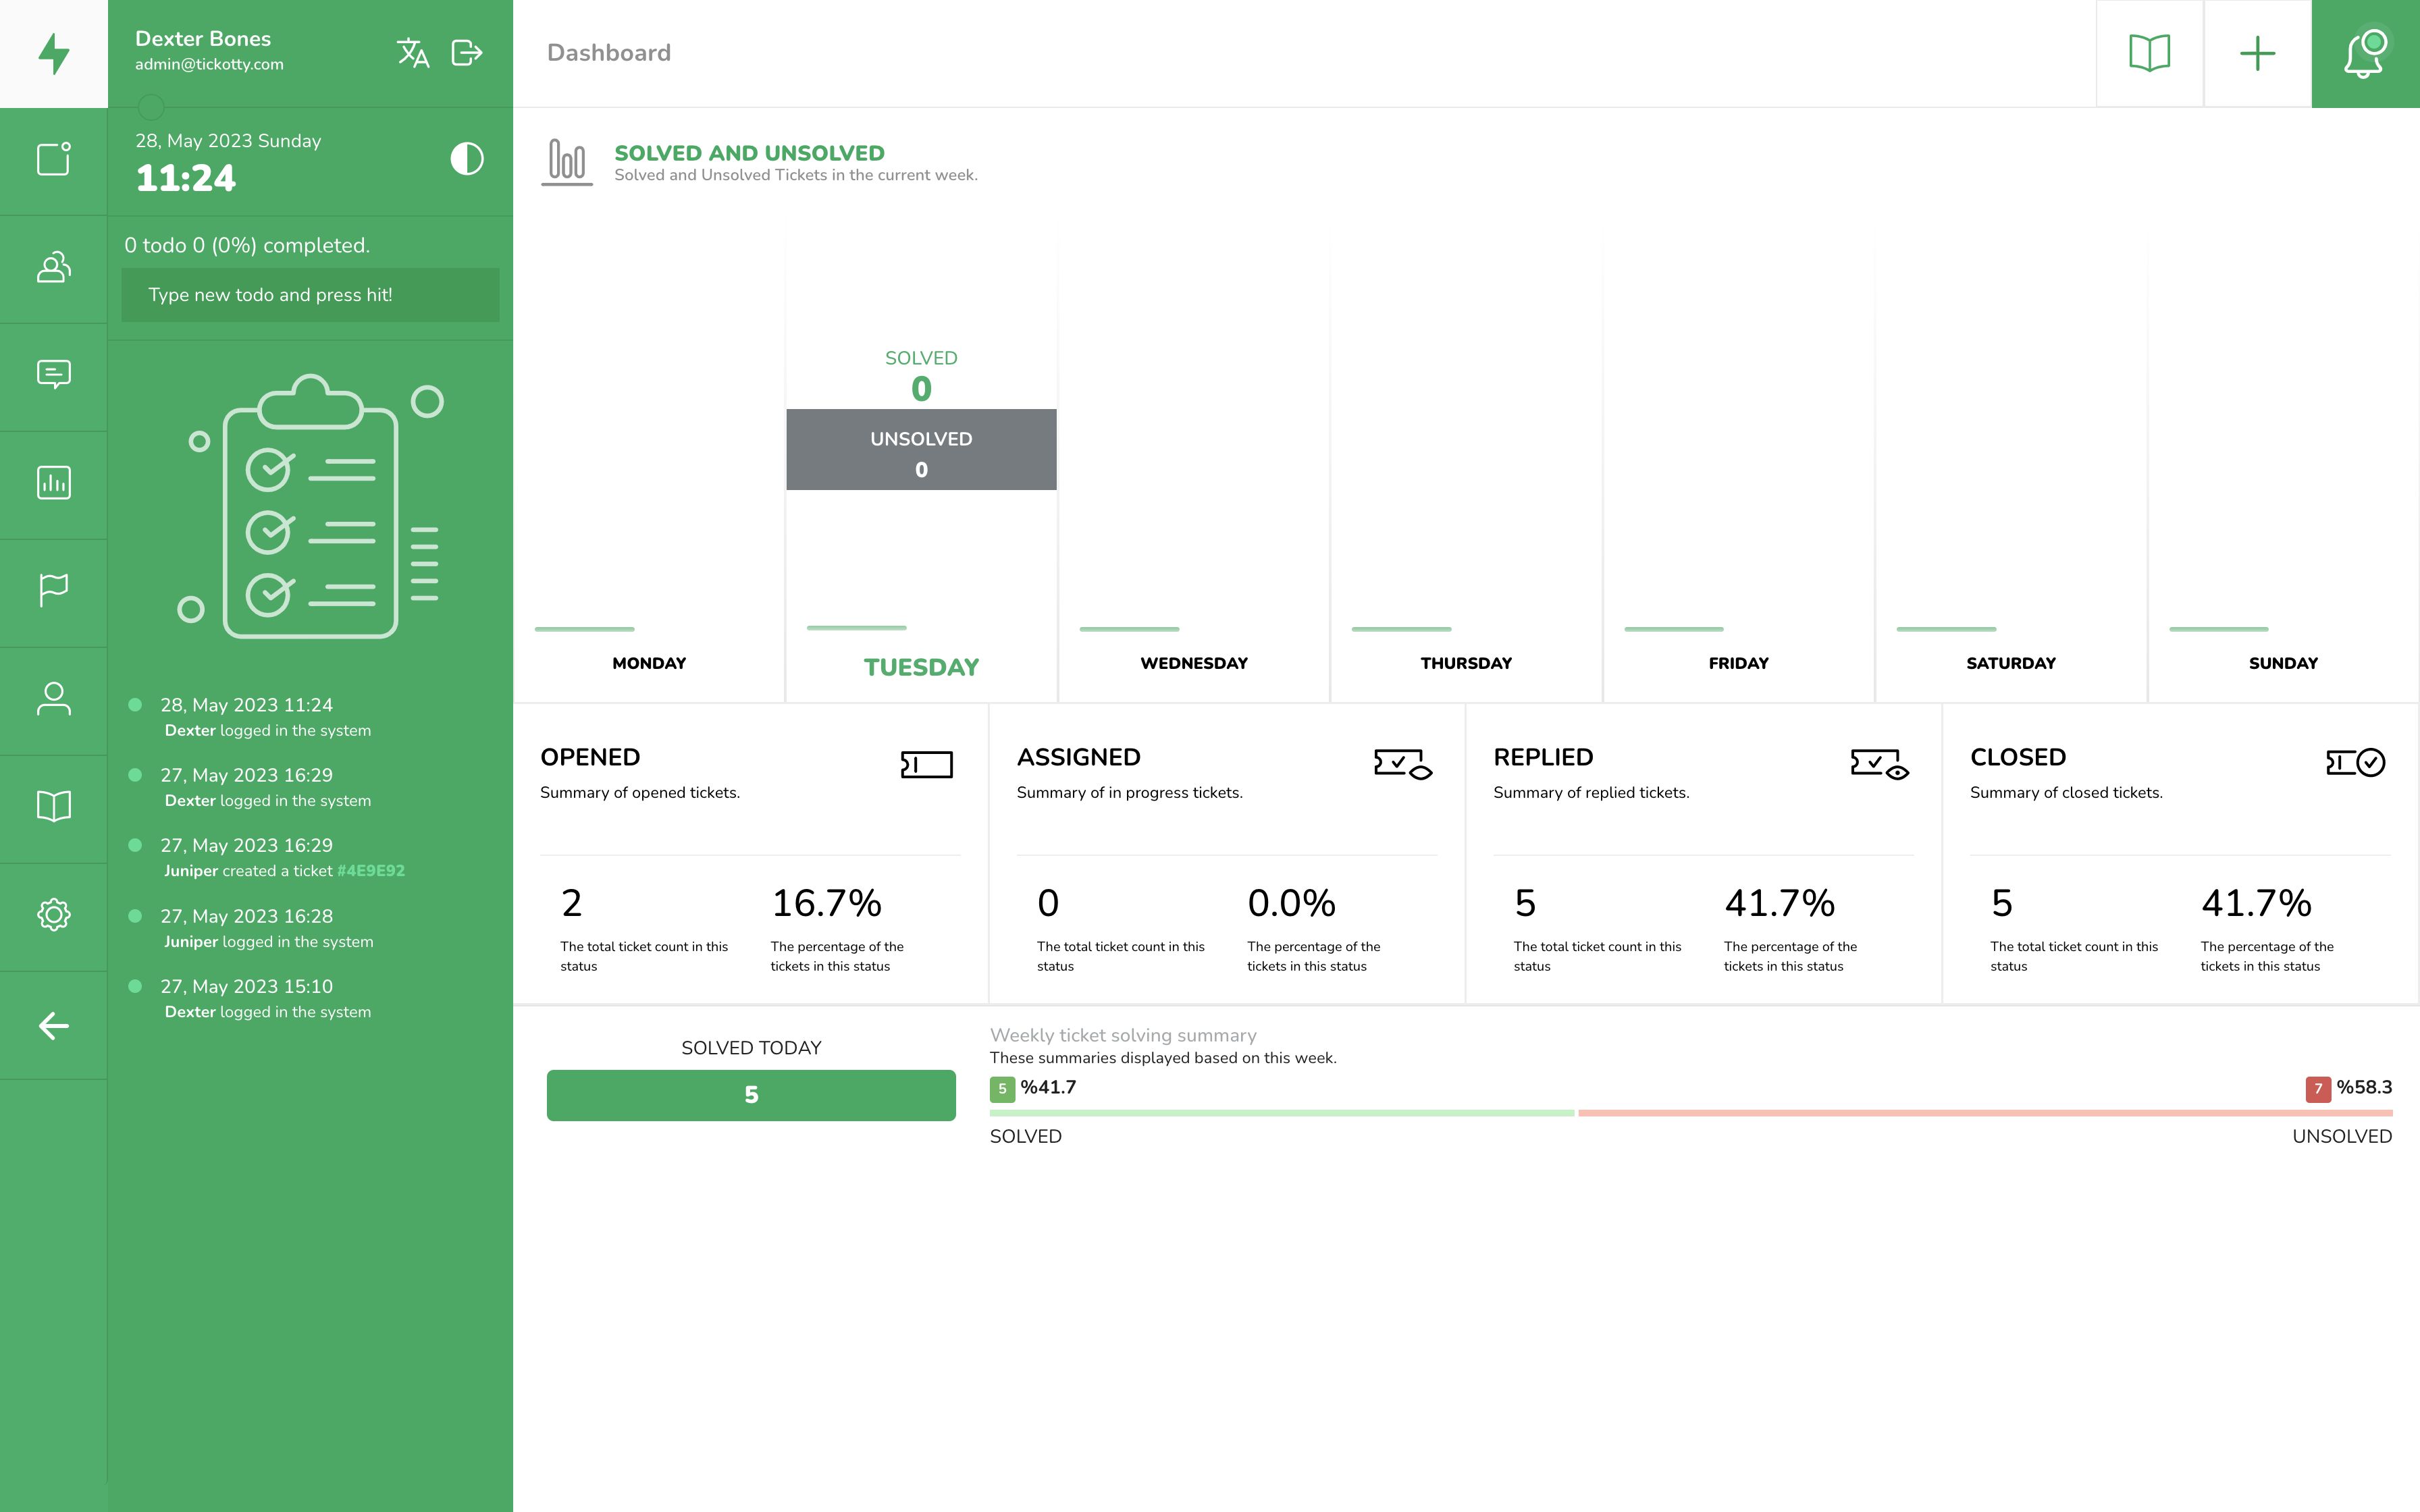The width and height of the screenshot is (2420, 1512).
Task: Select the TUESDAY column in chart
Action: coord(921,667)
